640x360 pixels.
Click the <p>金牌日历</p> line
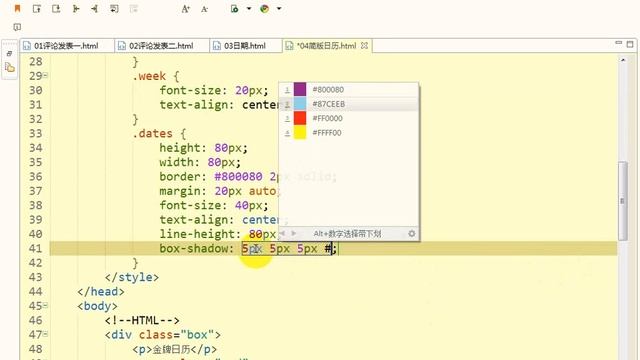click(174, 349)
